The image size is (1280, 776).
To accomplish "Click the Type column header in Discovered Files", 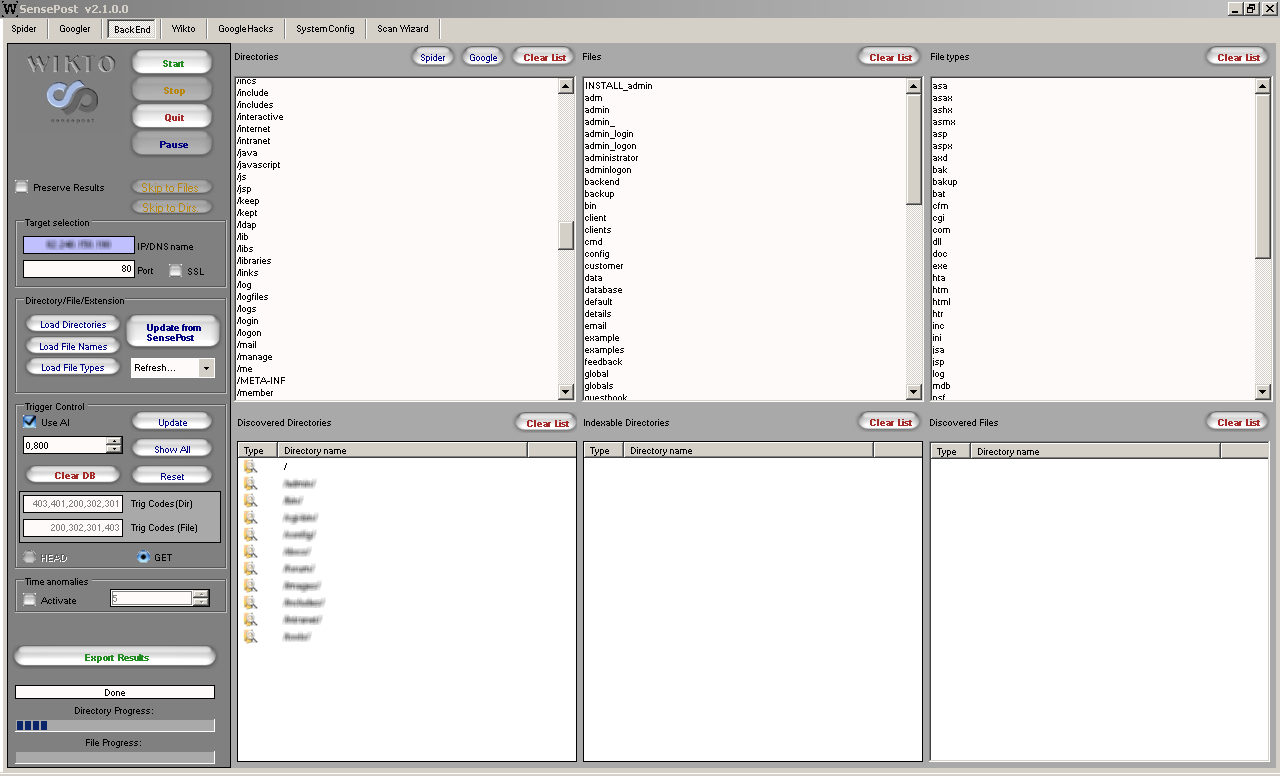I will pyautogui.click(x=949, y=451).
